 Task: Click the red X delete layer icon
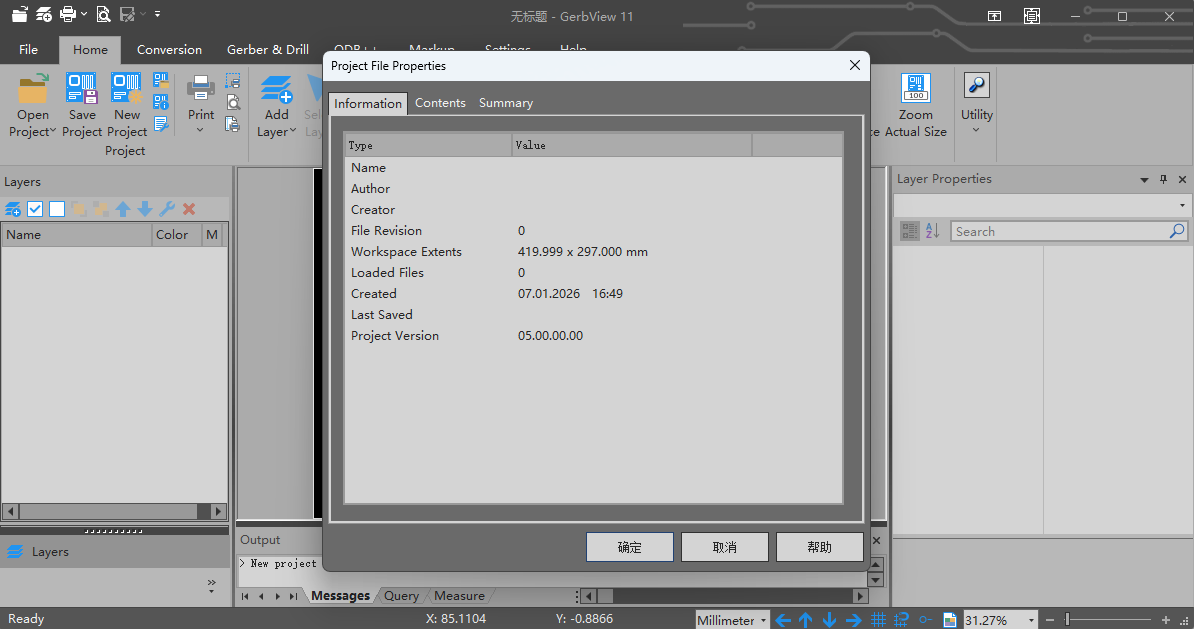[x=189, y=209]
